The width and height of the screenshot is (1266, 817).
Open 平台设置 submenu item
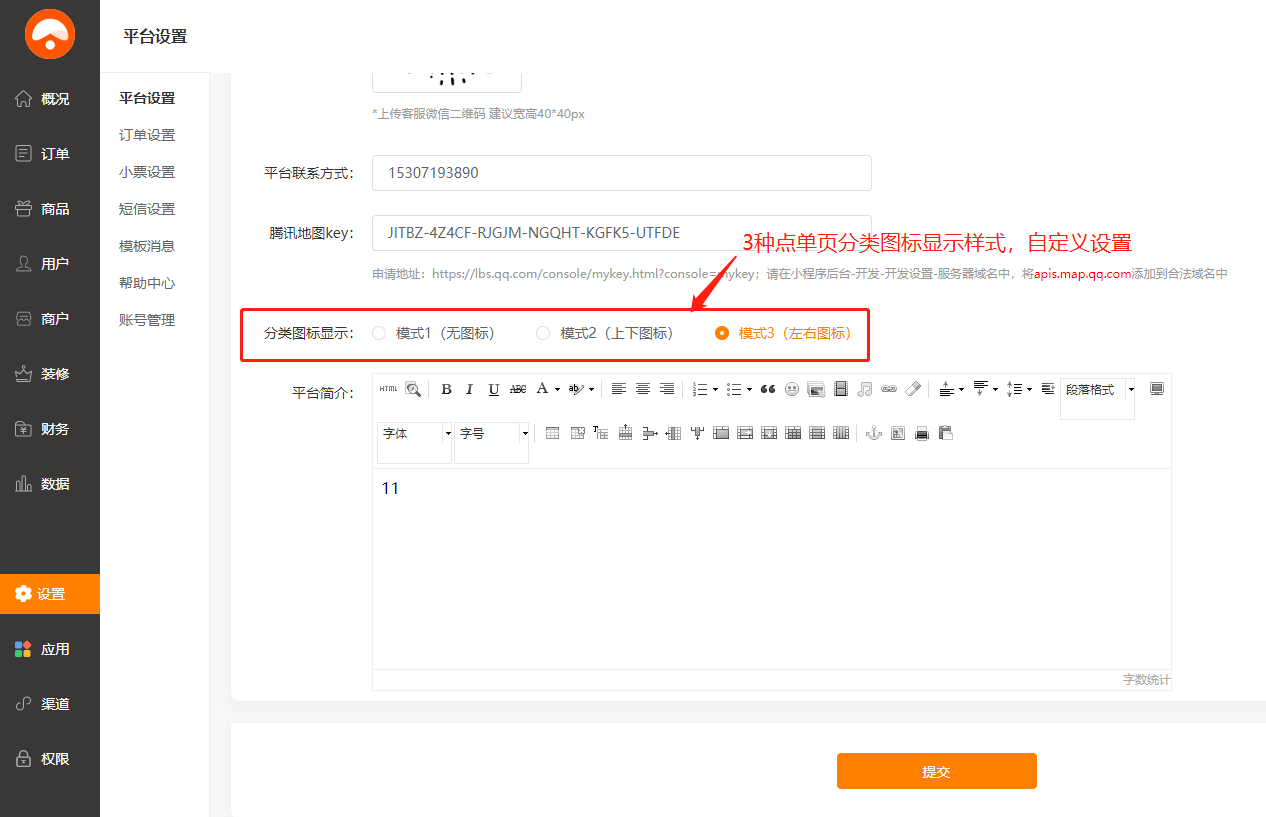pos(147,98)
